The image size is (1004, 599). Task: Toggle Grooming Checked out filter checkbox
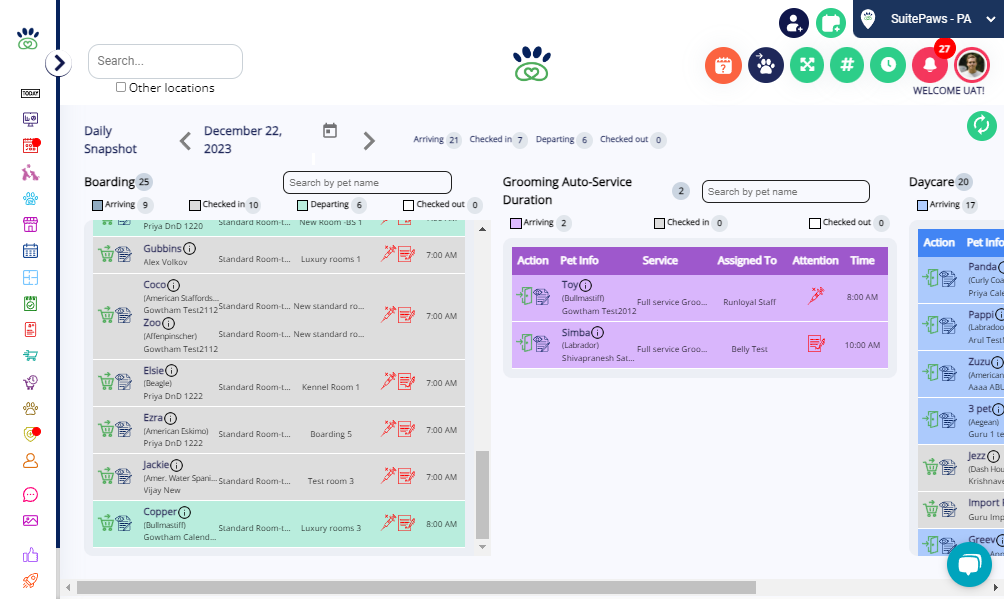814,223
